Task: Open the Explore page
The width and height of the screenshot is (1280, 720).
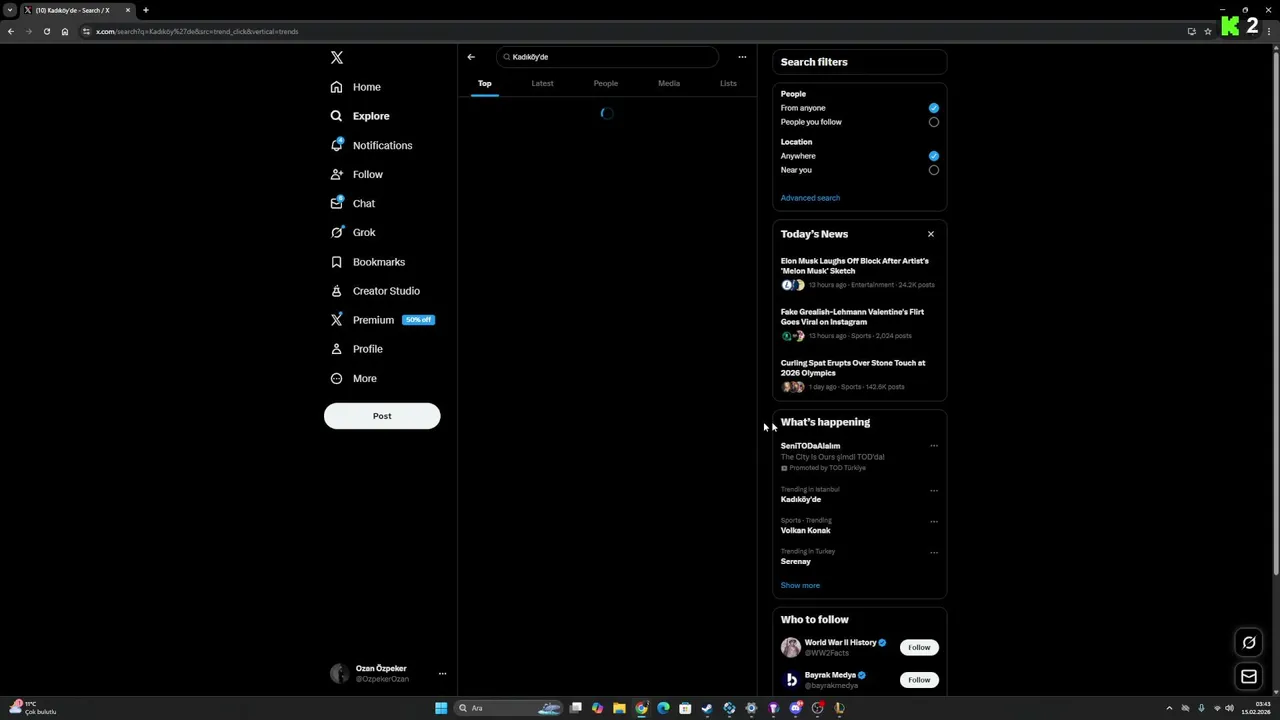Action: click(360, 116)
